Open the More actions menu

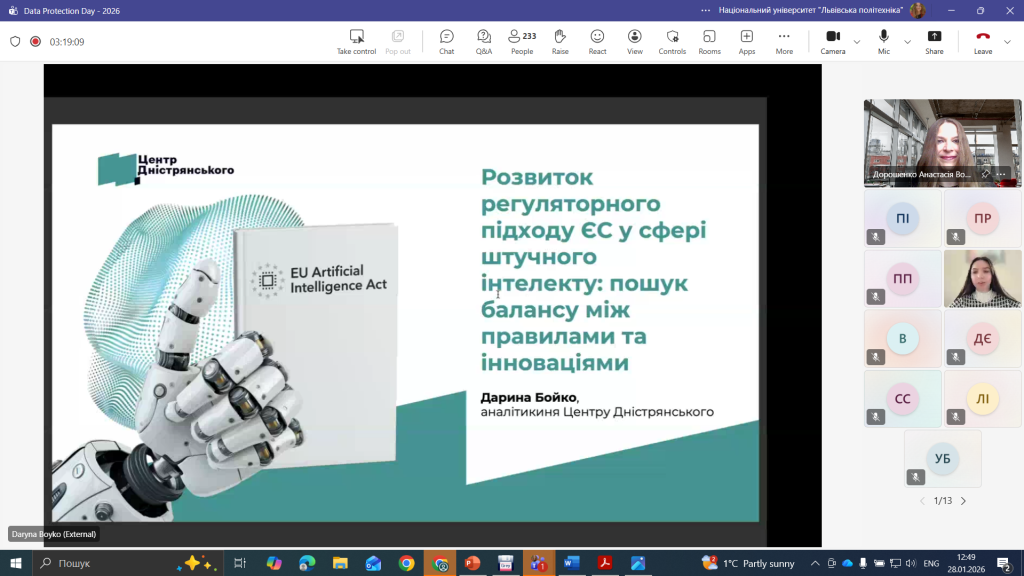point(784,41)
